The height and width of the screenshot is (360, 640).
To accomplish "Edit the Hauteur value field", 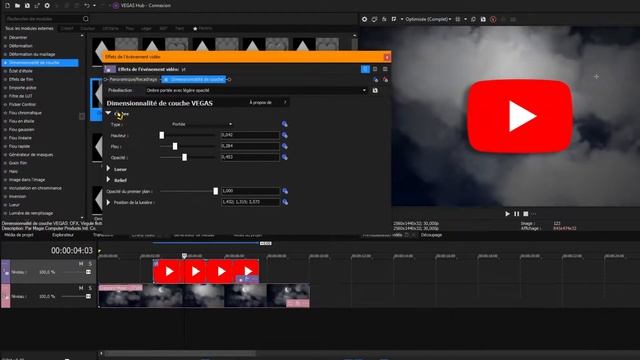I will (x=250, y=135).
